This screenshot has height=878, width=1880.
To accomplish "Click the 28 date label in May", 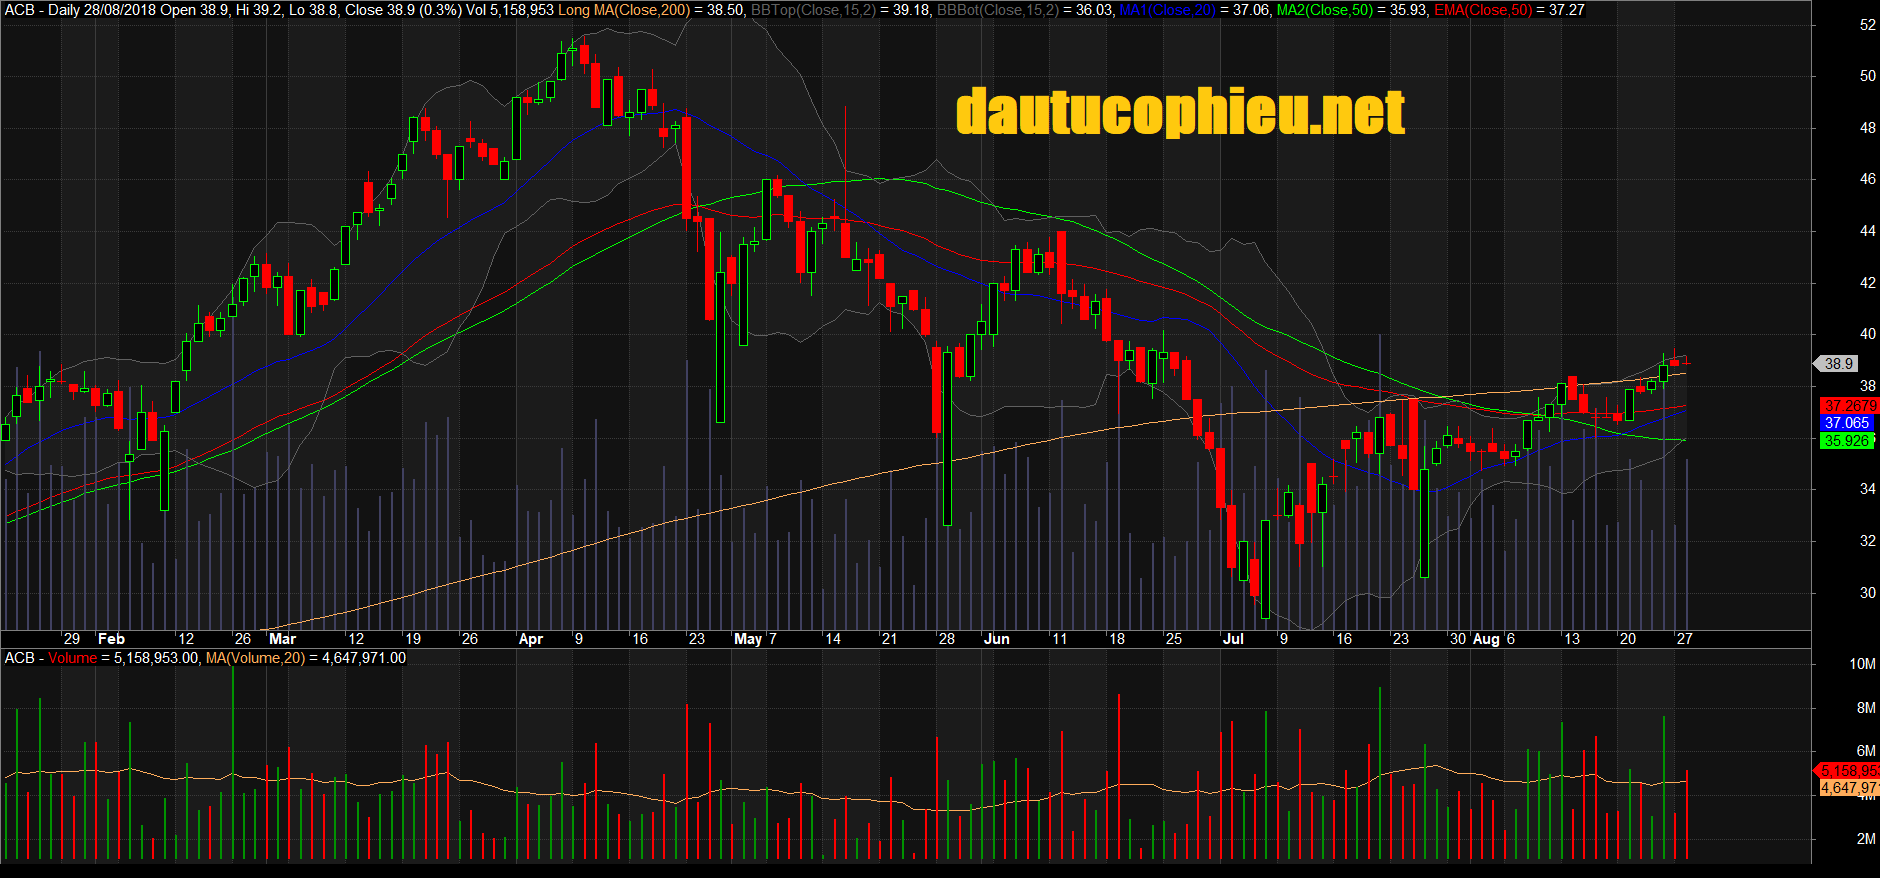I will (x=947, y=639).
